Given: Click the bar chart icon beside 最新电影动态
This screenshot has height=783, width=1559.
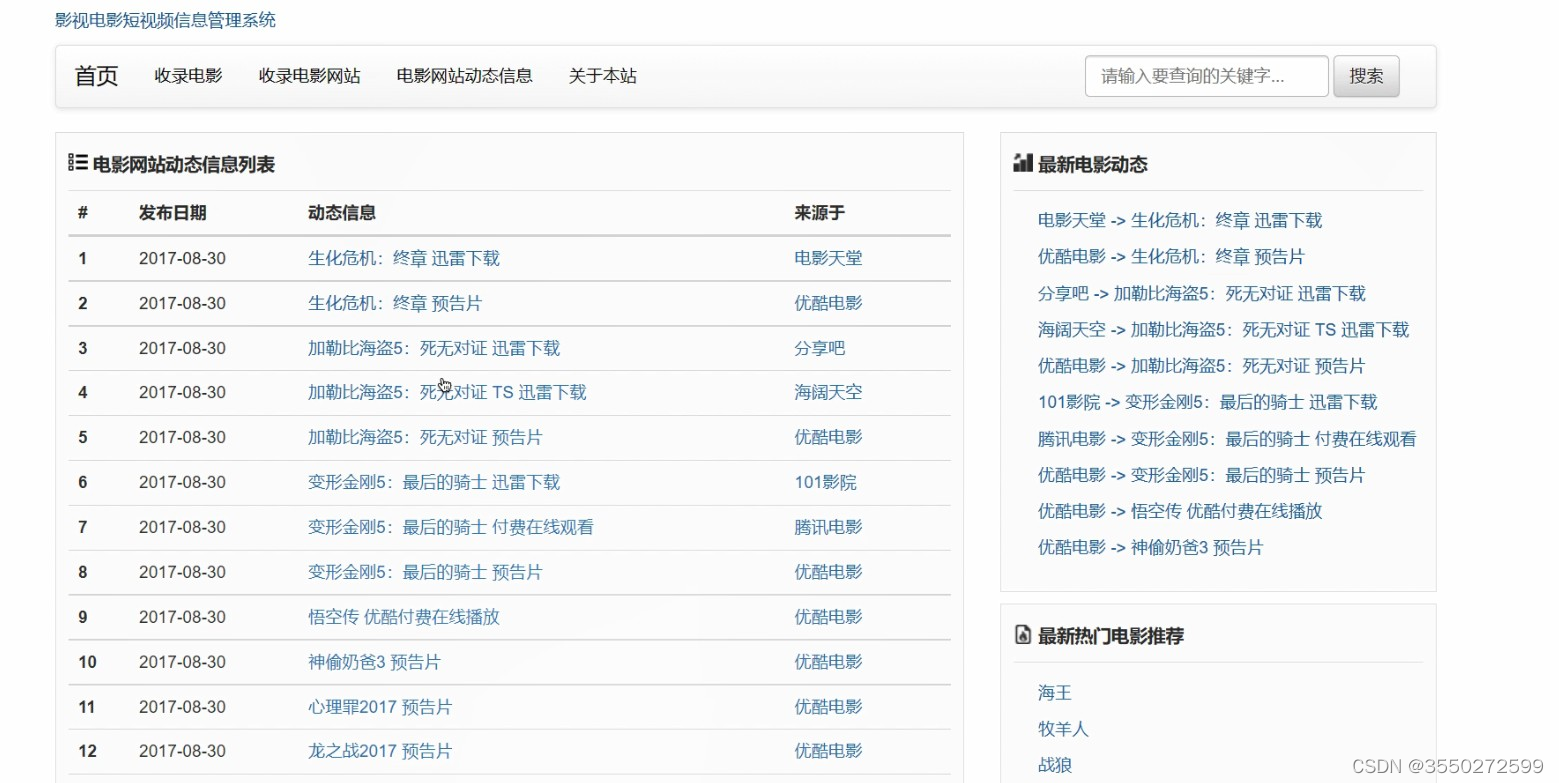Looking at the screenshot, I should pyautogui.click(x=1022, y=163).
